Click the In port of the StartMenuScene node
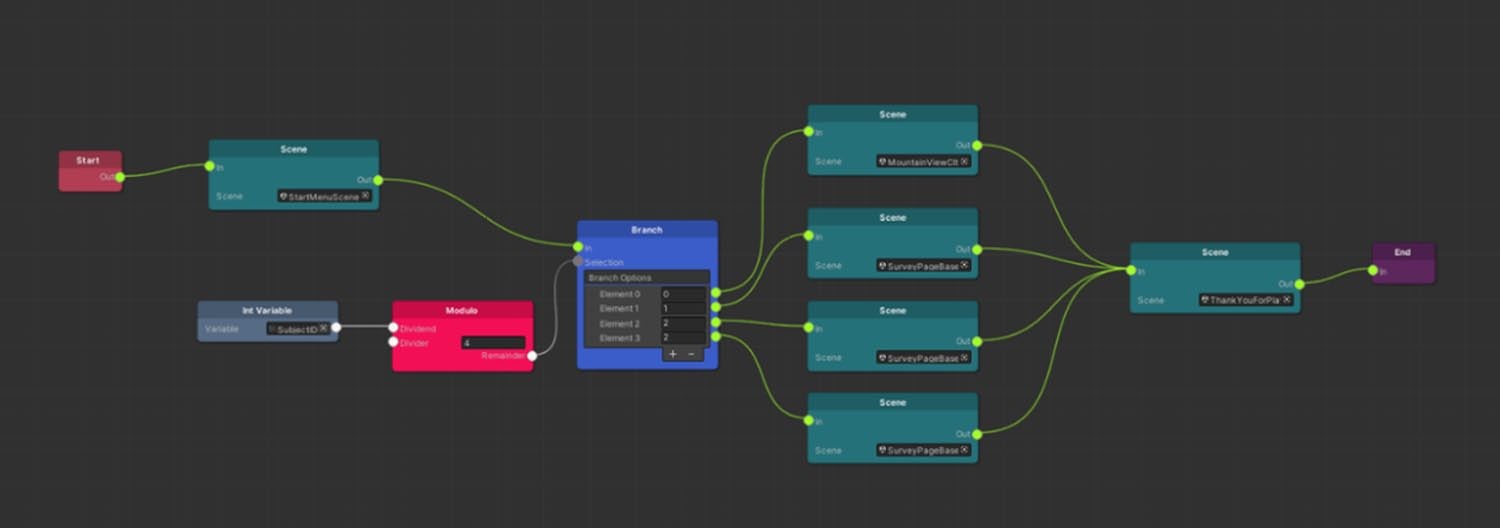This screenshot has width=1500, height=528. point(209,167)
